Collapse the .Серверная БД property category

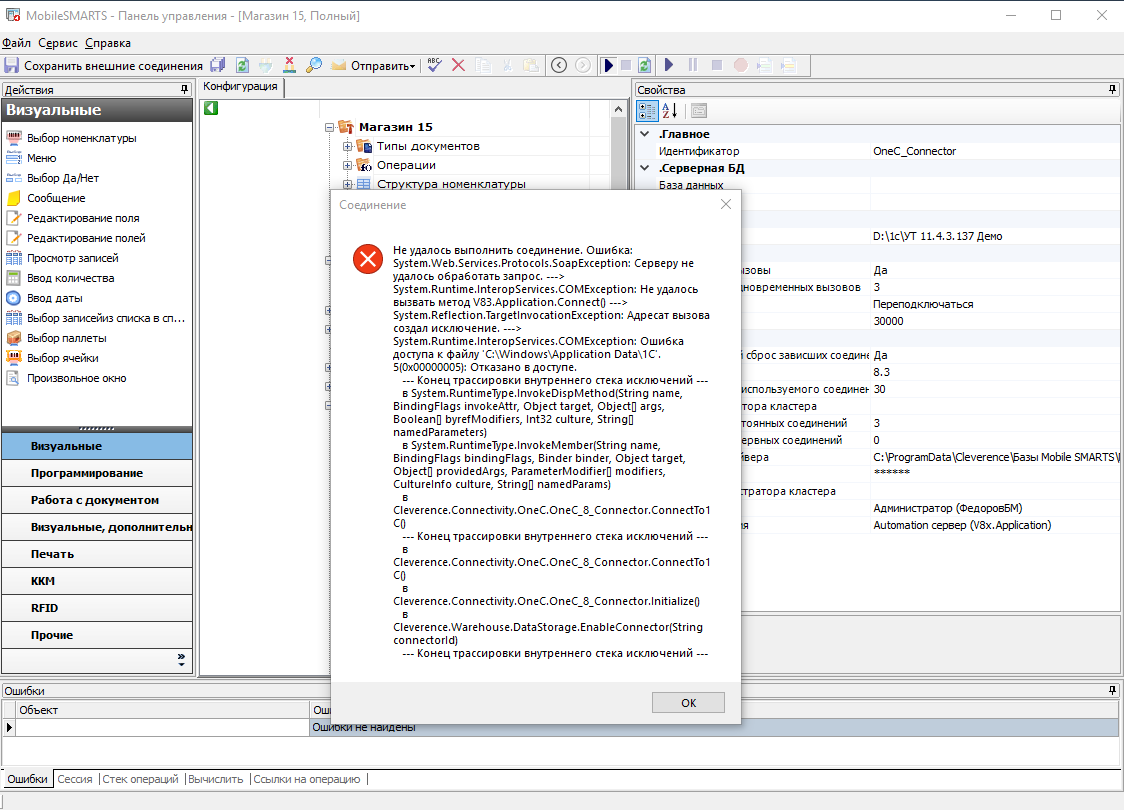click(x=644, y=168)
